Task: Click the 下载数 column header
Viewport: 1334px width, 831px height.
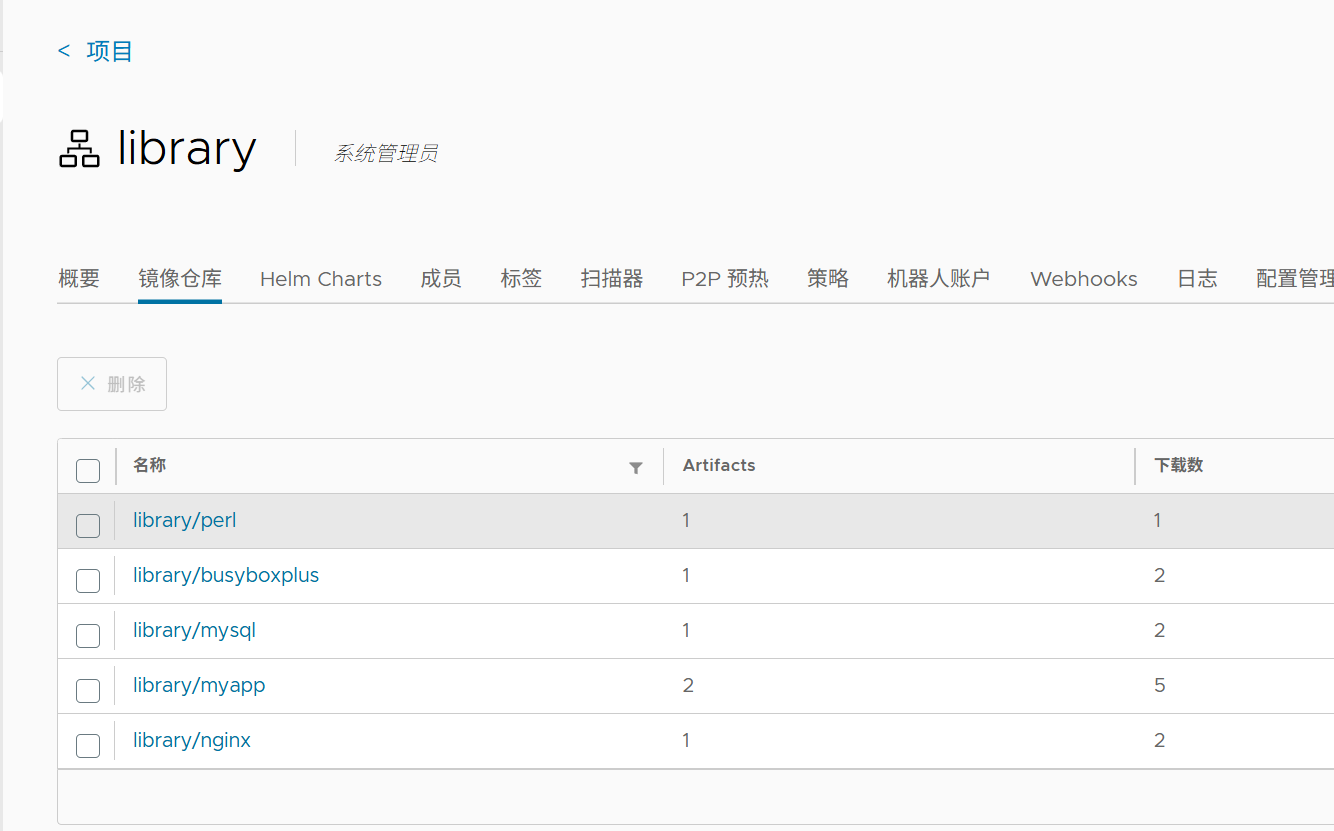Action: coord(1179,465)
